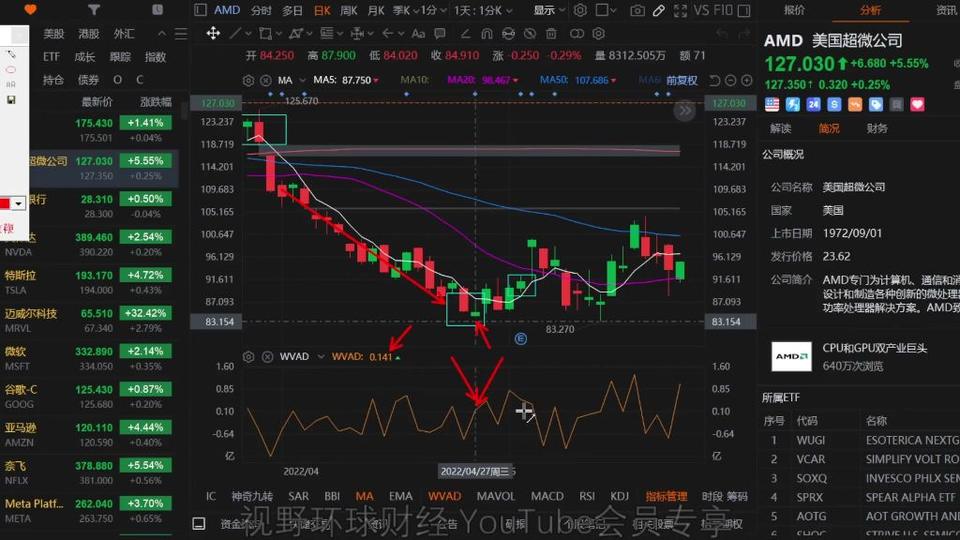
Task: Remove the WVAD indicator with X icon
Action: pyautogui.click(x=267, y=356)
